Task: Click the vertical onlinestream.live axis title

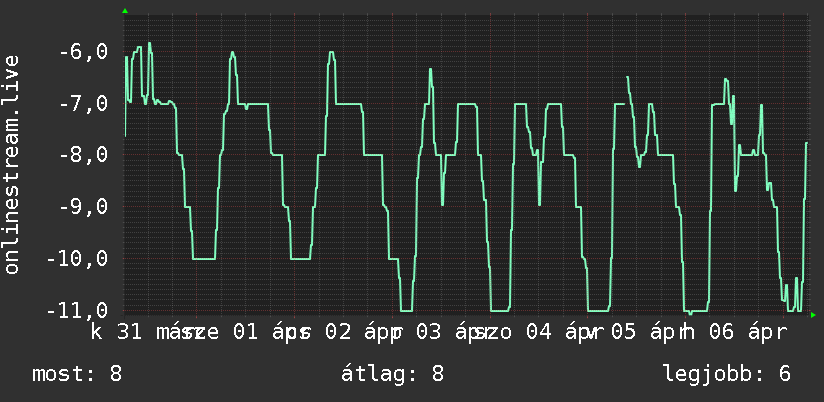Action: coord(11,164)
